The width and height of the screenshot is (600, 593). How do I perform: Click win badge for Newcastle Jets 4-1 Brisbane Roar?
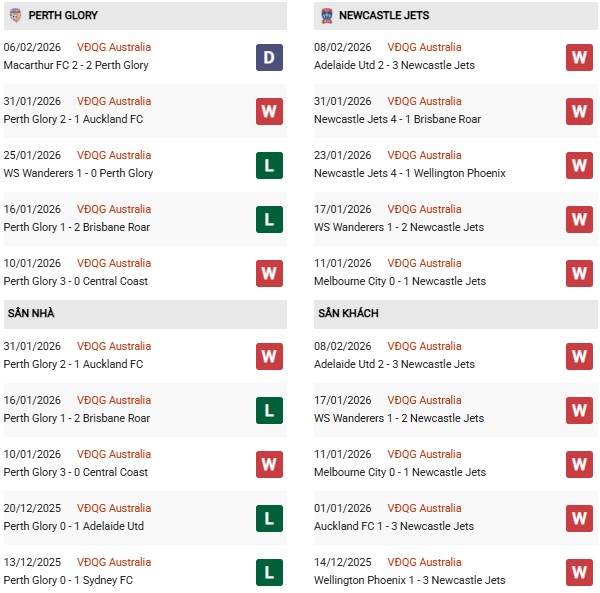coord(580,111)
